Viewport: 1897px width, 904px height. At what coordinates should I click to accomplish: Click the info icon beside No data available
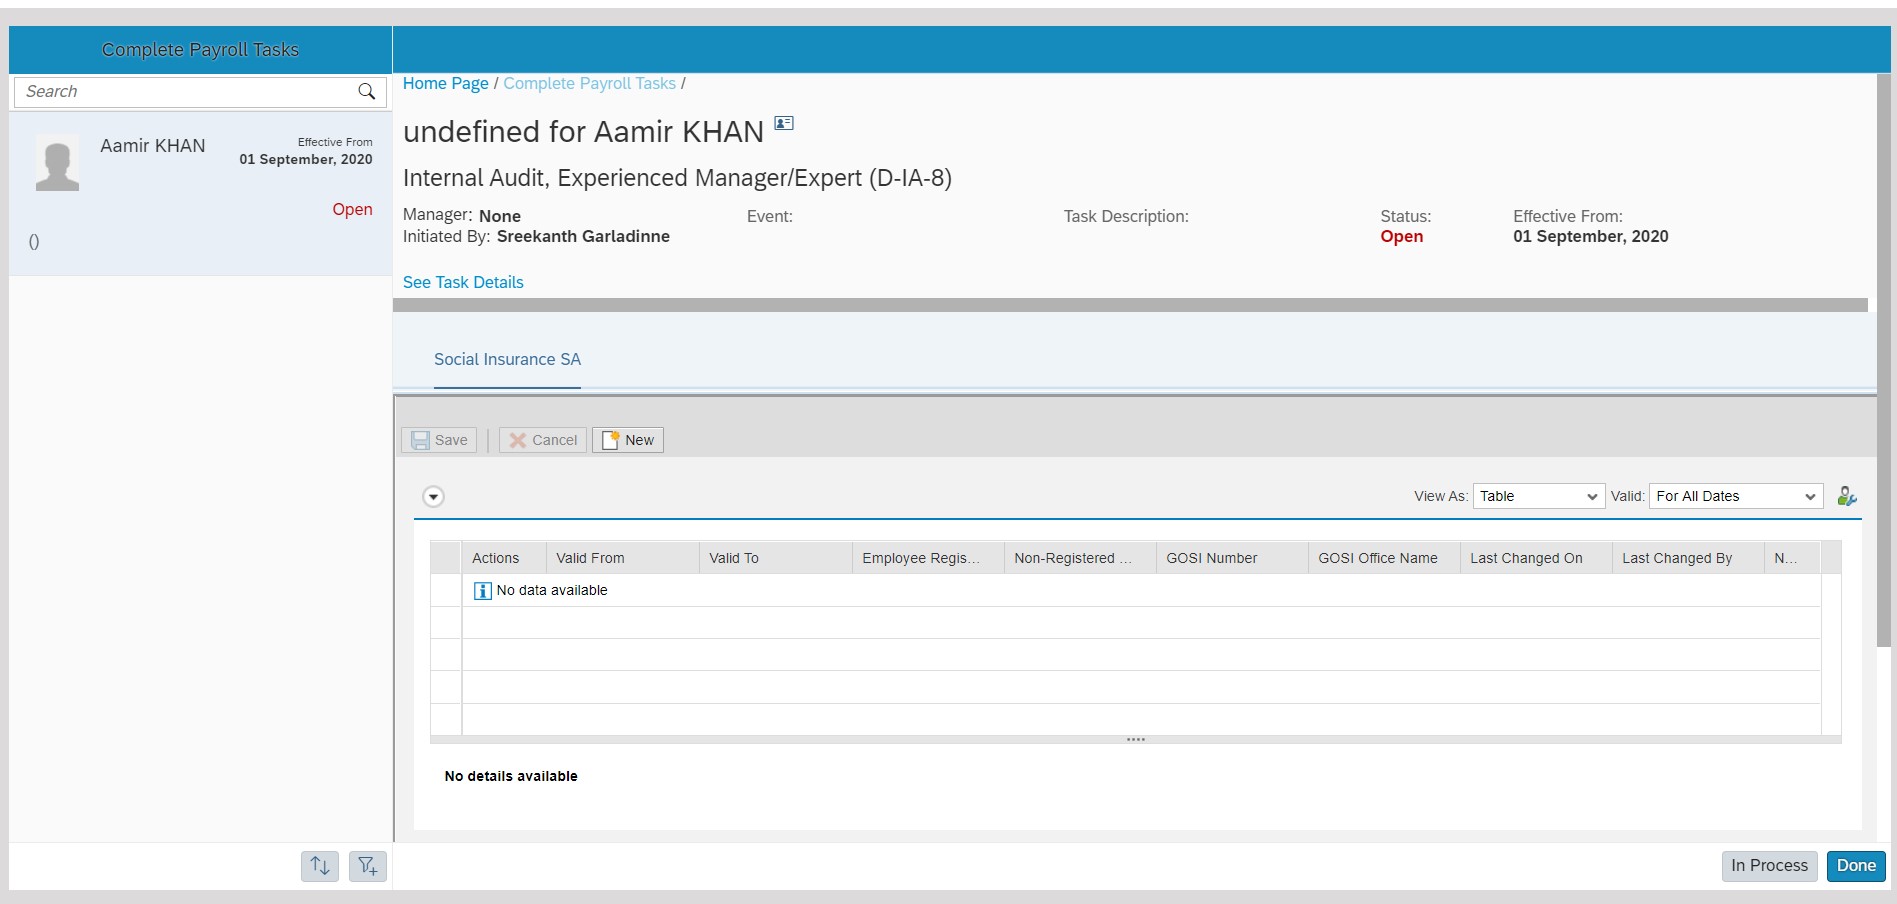click(x=482, y=591)
